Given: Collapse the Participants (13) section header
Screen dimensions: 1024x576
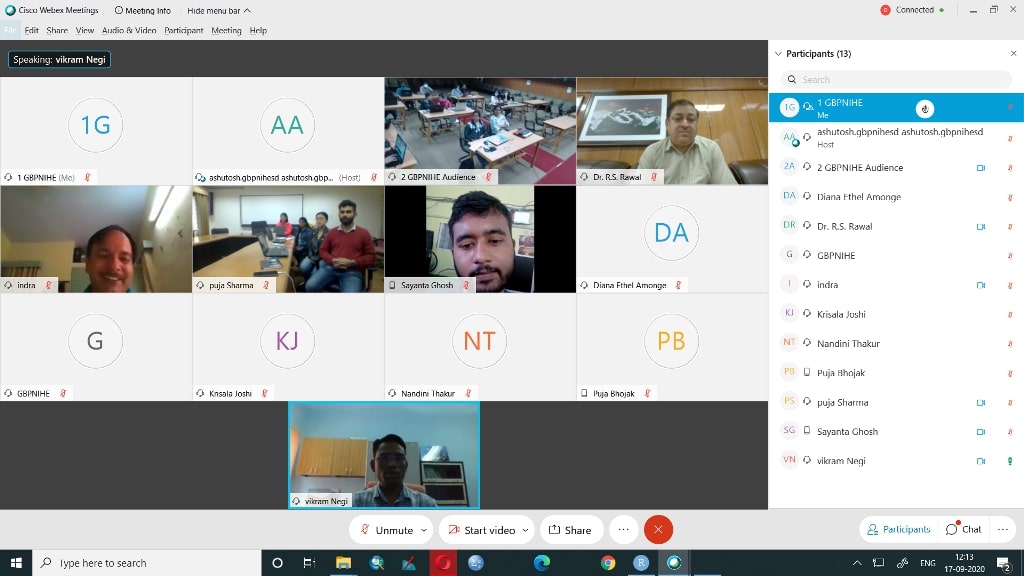Looking at the screenshot, I should click(x=779, y=54).
